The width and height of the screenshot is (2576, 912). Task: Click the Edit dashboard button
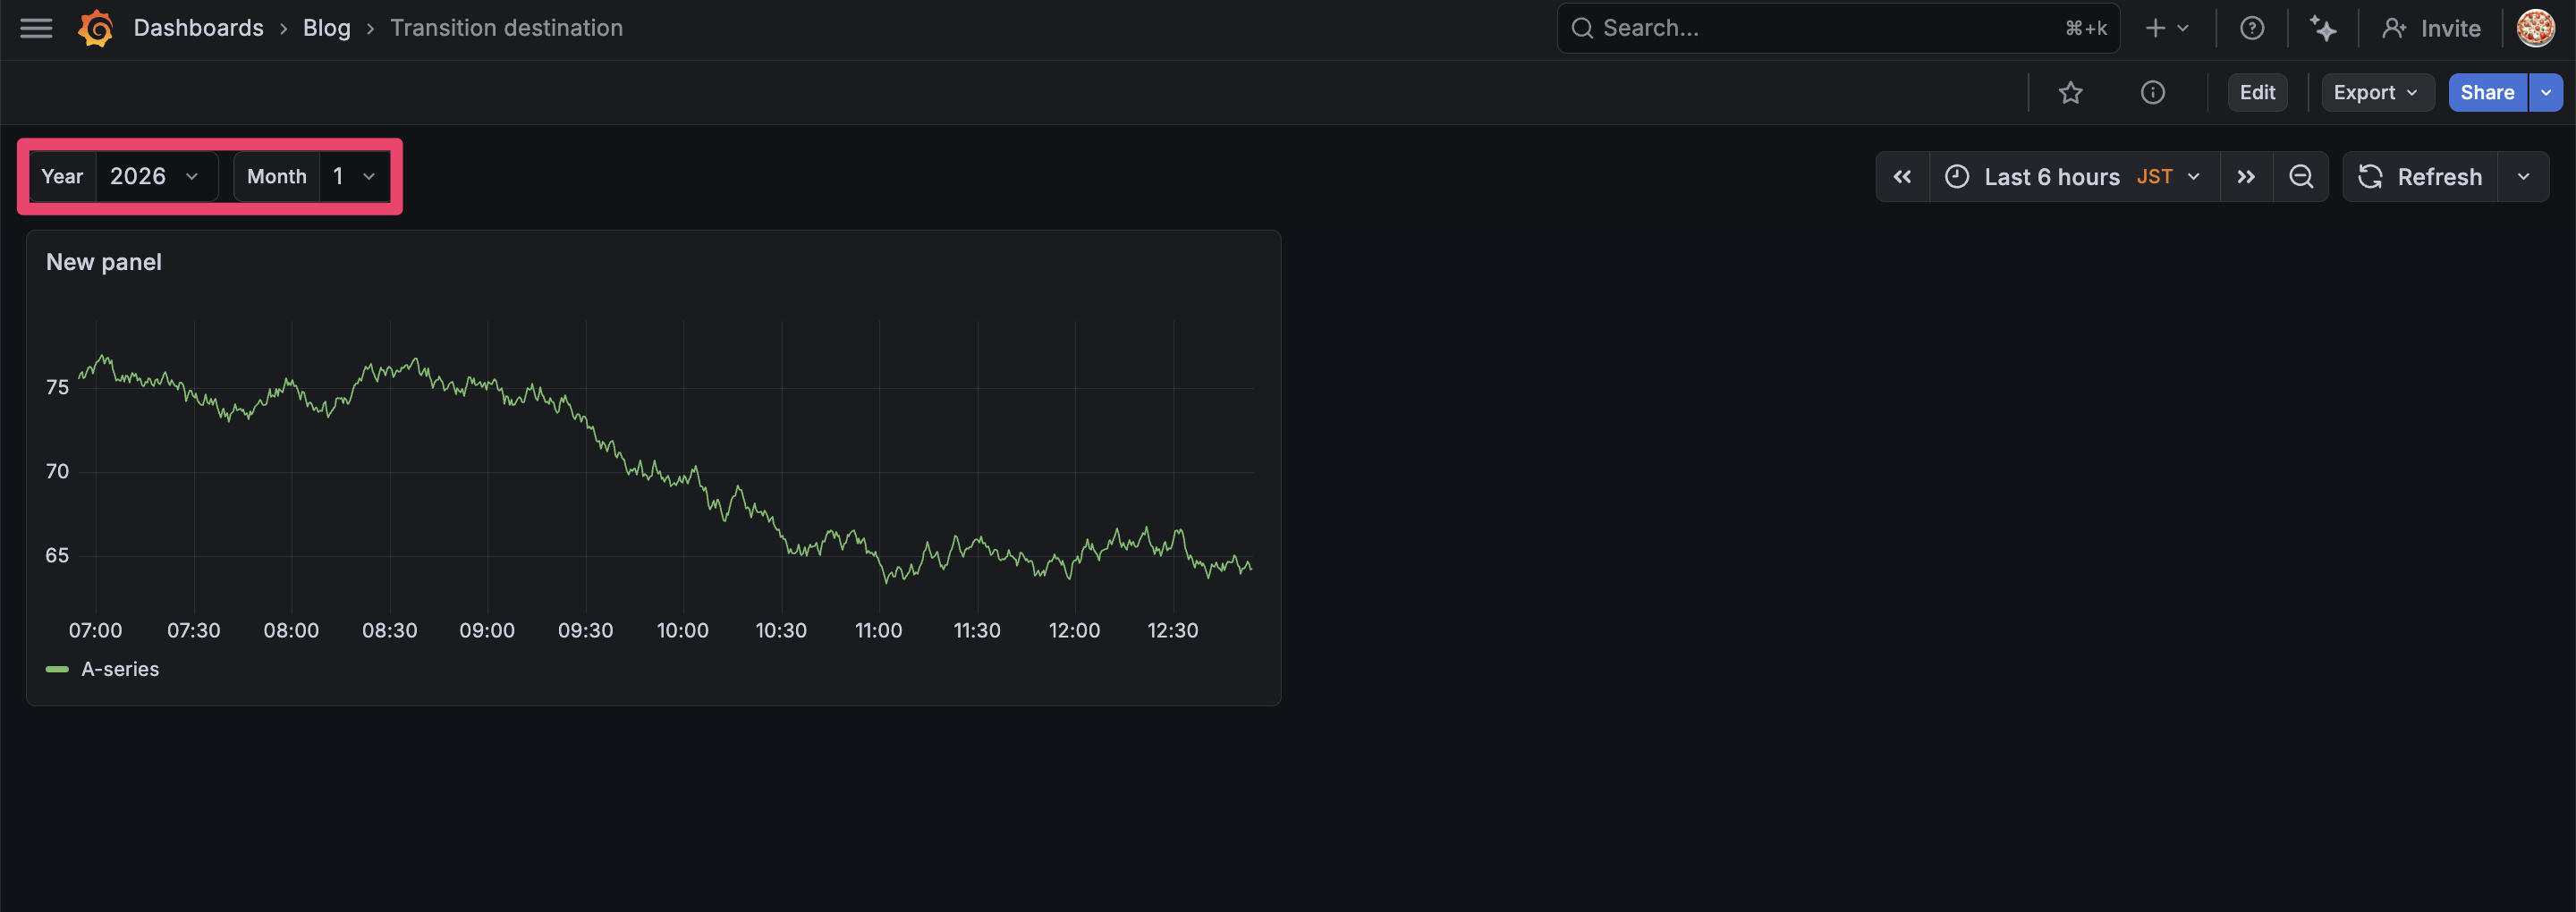click(x=2256, y=93)
